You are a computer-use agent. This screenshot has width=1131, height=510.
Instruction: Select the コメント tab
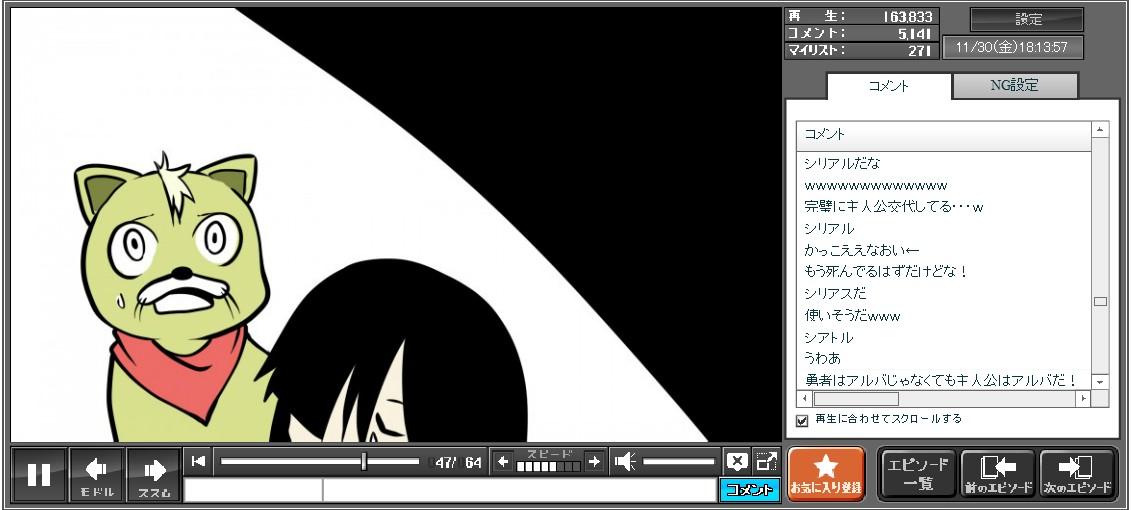pos(889,86)
